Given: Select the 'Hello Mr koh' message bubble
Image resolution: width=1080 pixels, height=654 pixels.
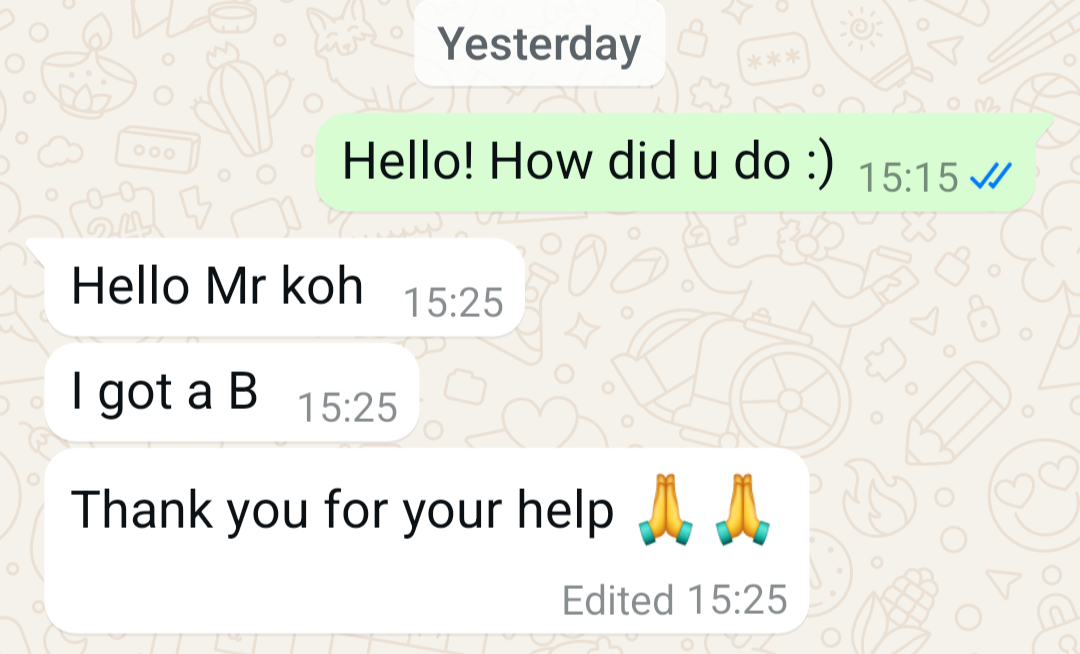Looking at the screenshot, I should pos(284,287).
